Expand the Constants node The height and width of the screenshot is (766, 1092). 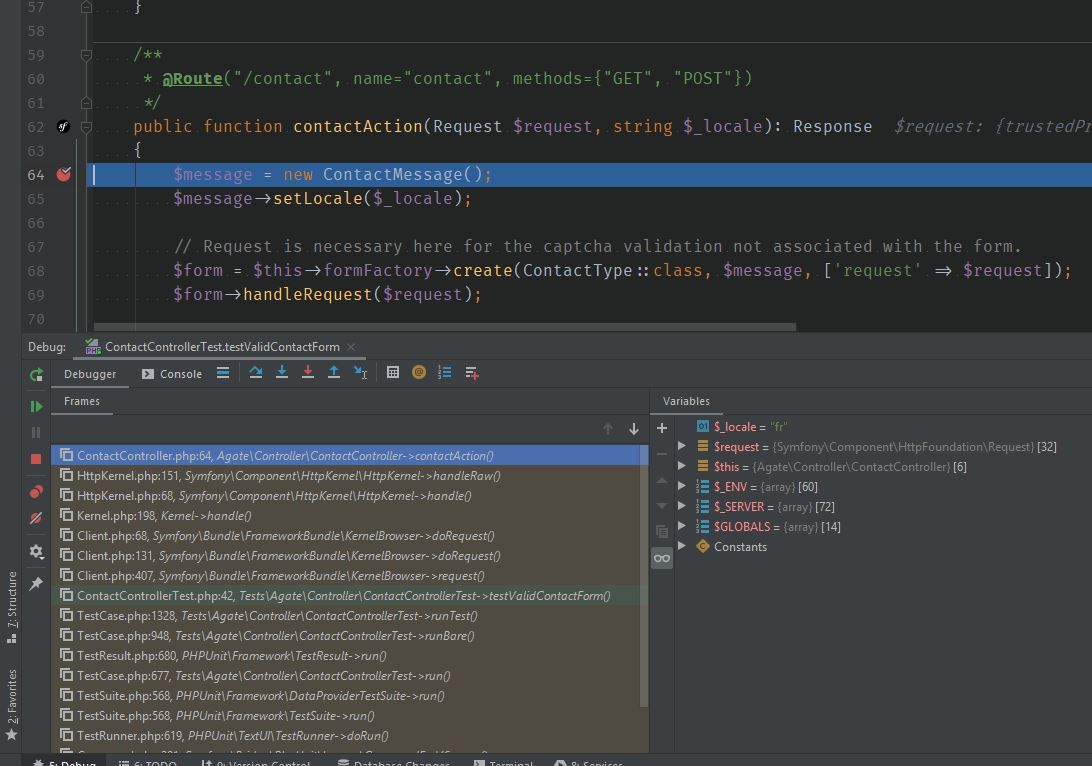(x=682, y=546)
